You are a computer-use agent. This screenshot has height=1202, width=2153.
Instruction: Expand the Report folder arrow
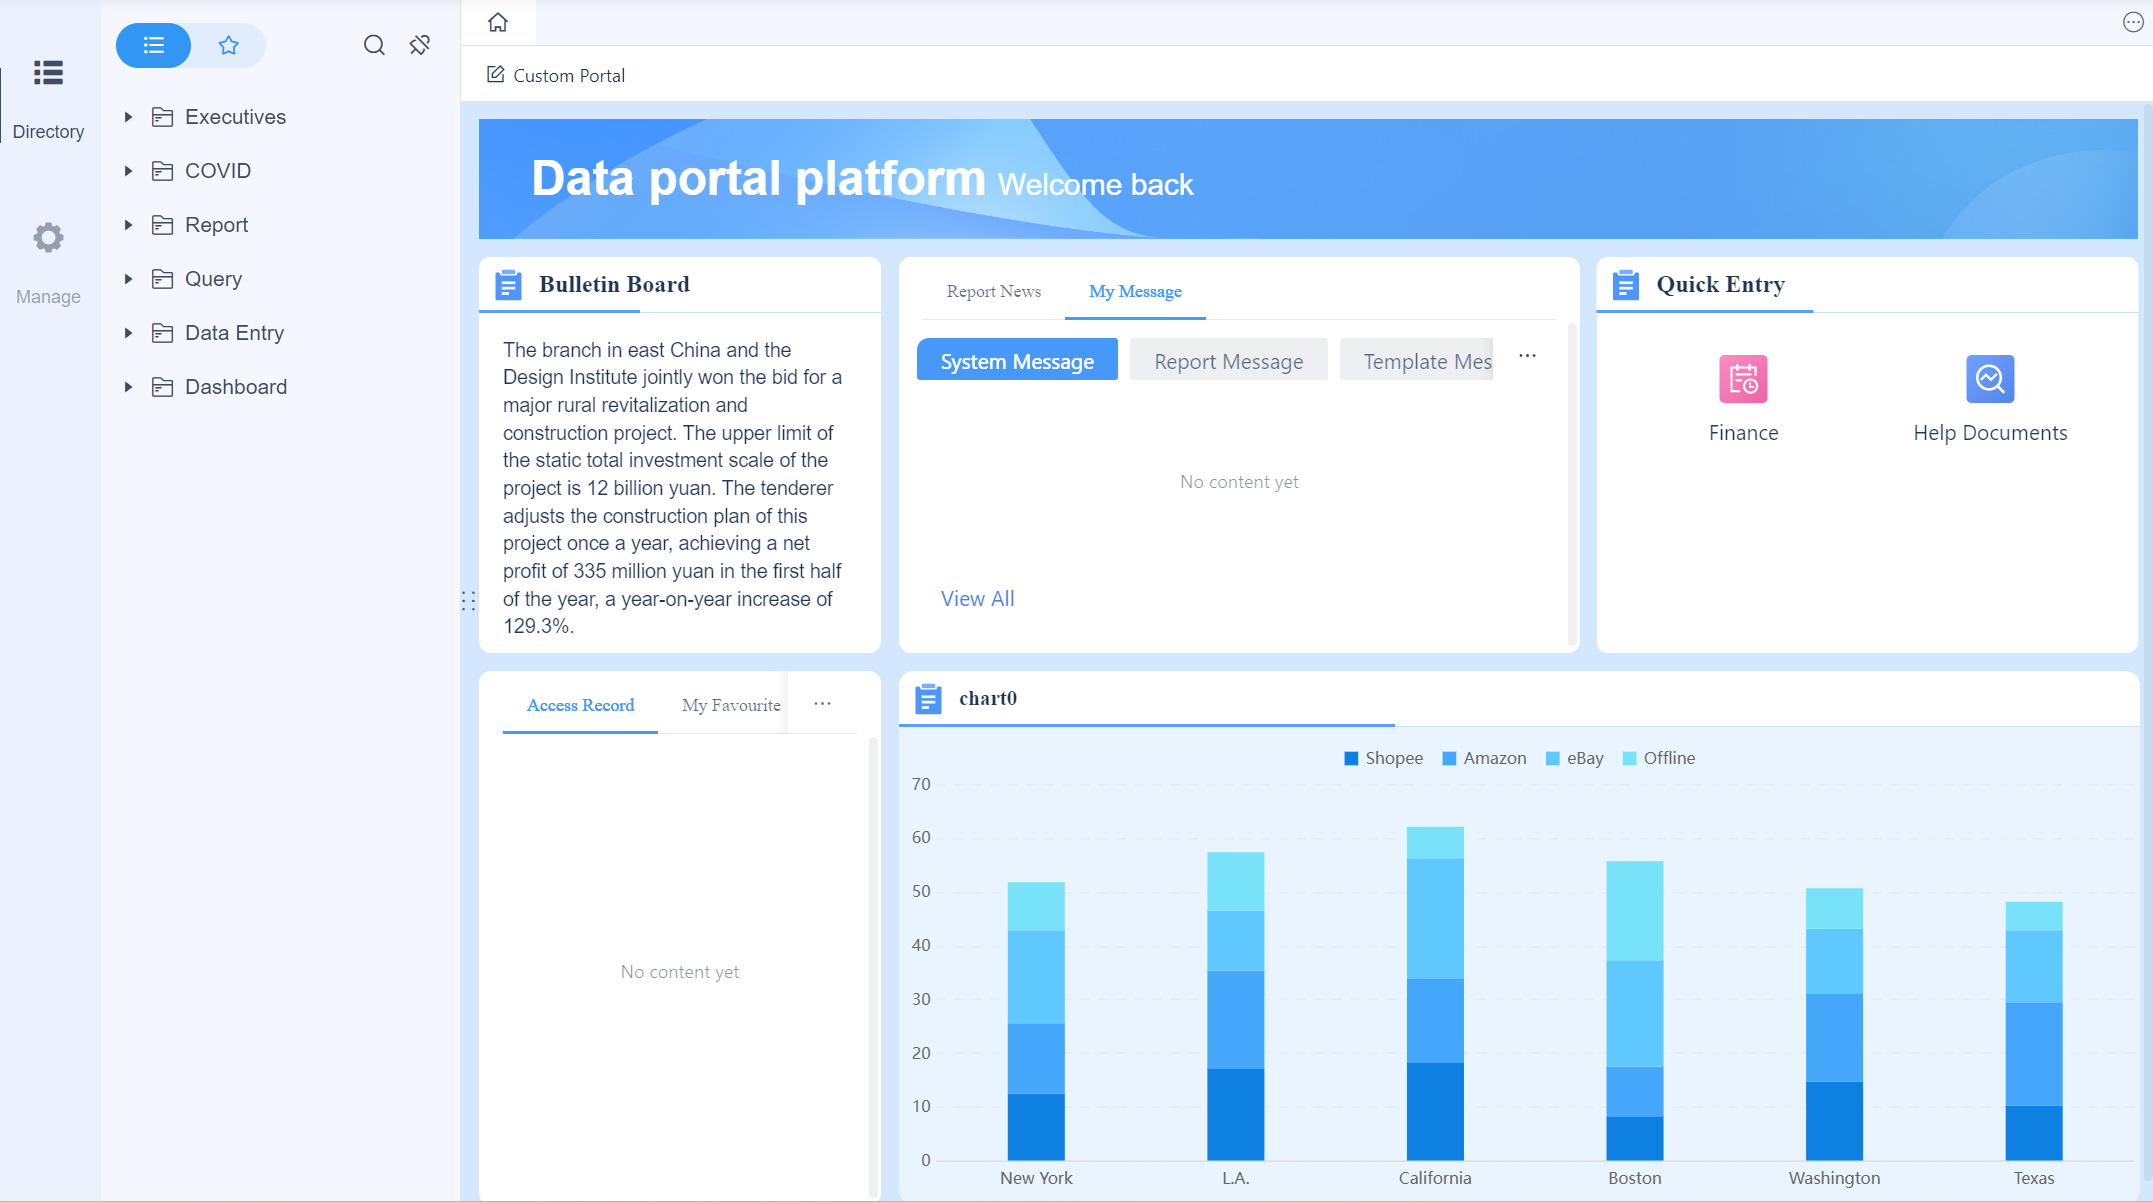128,225
